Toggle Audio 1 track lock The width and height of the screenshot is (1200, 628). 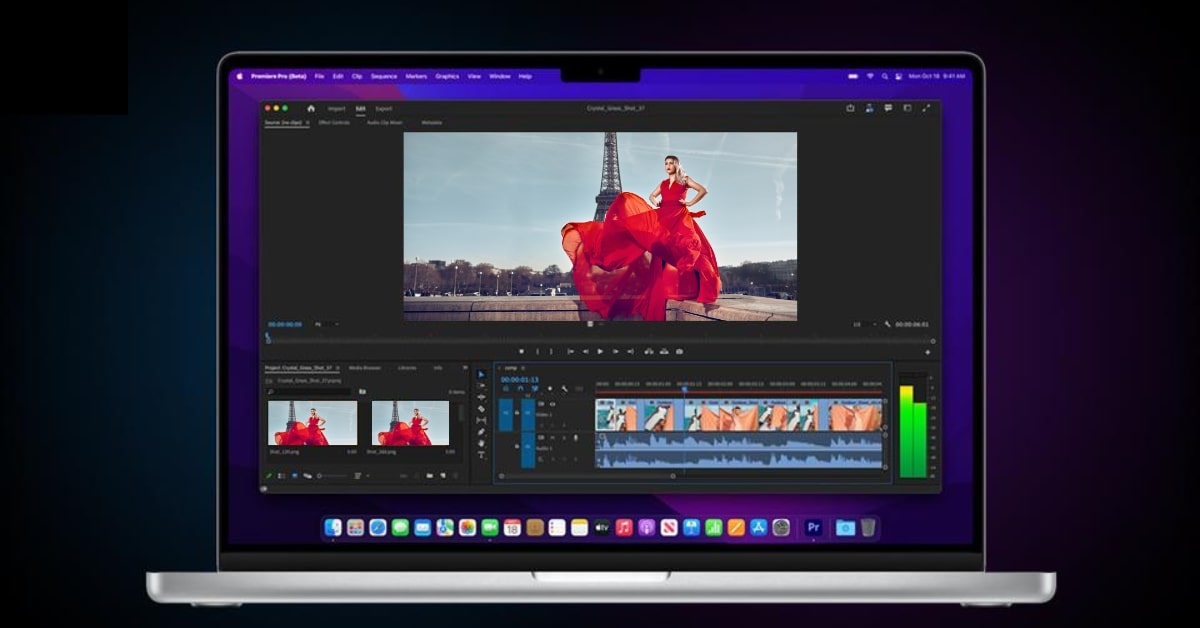pos(517,446)
